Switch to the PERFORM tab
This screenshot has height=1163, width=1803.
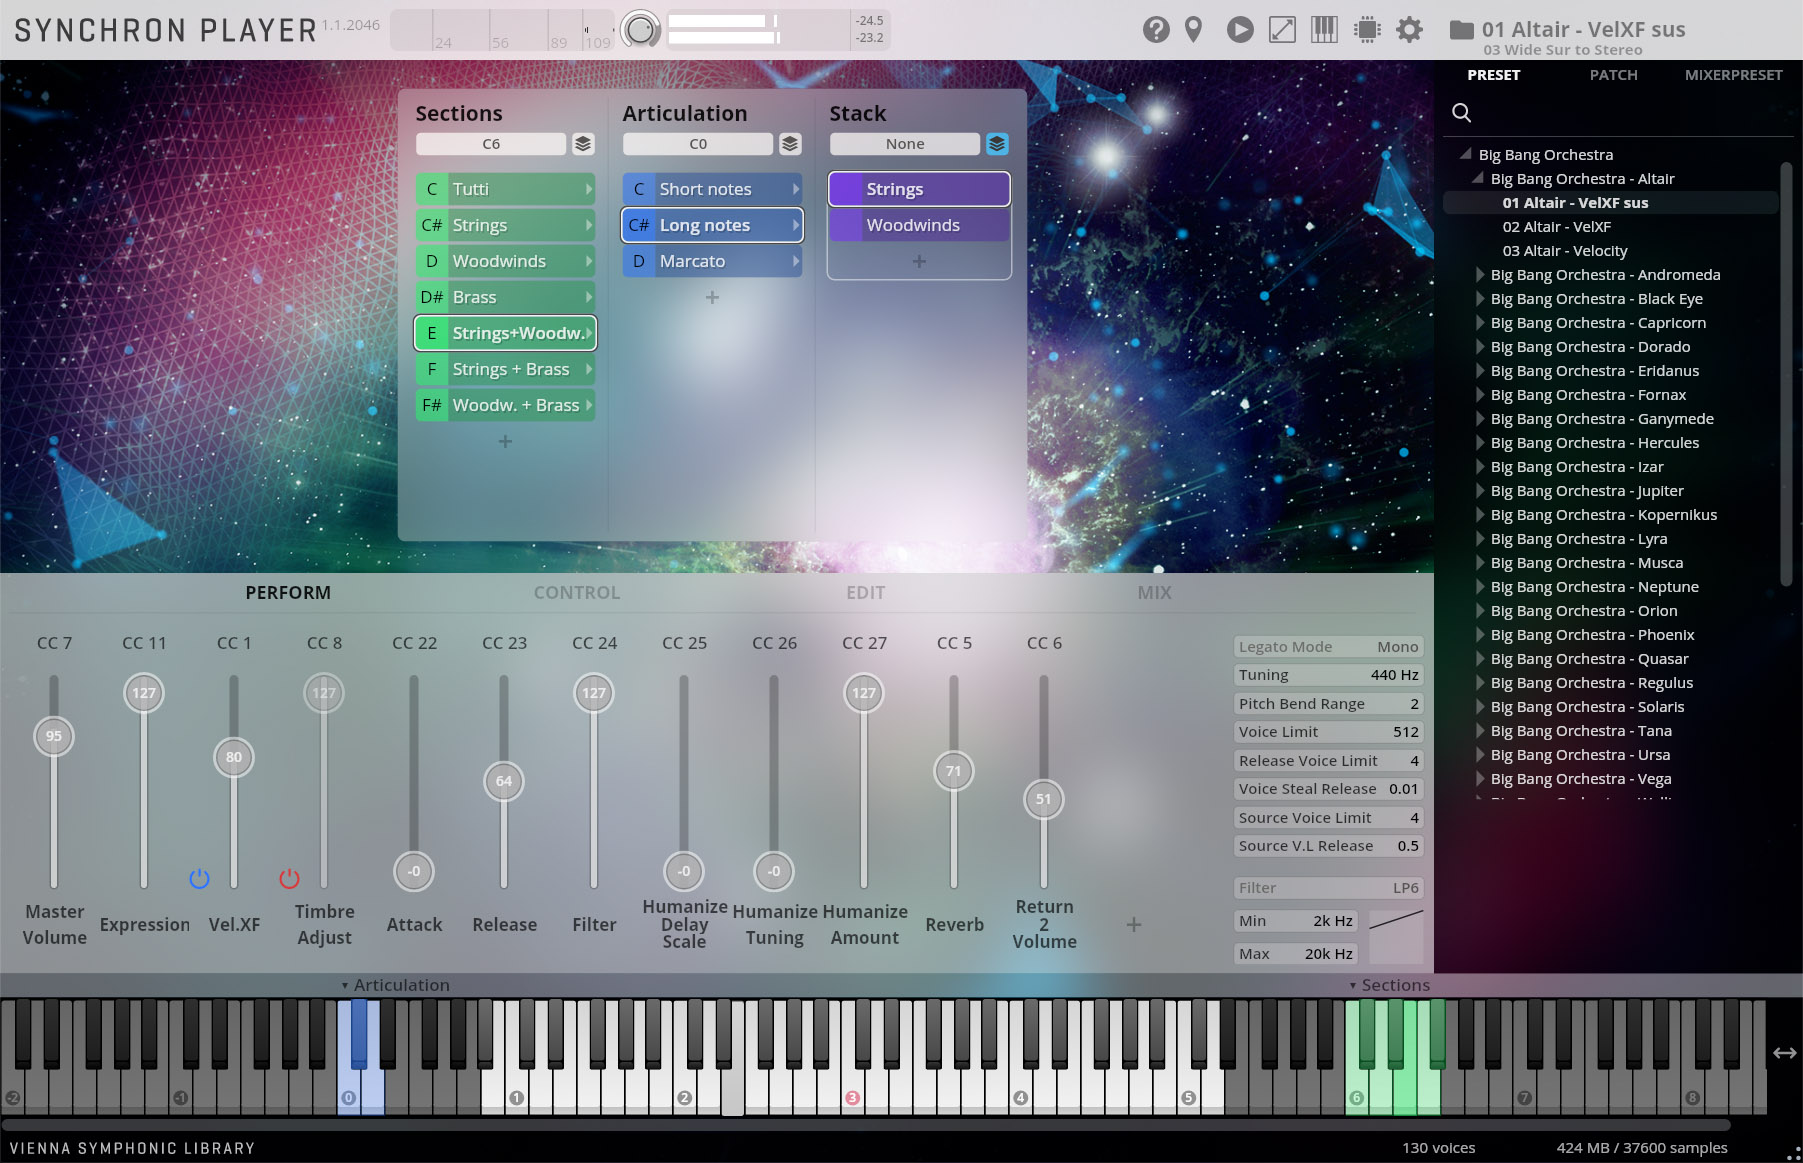pos(288,592)
